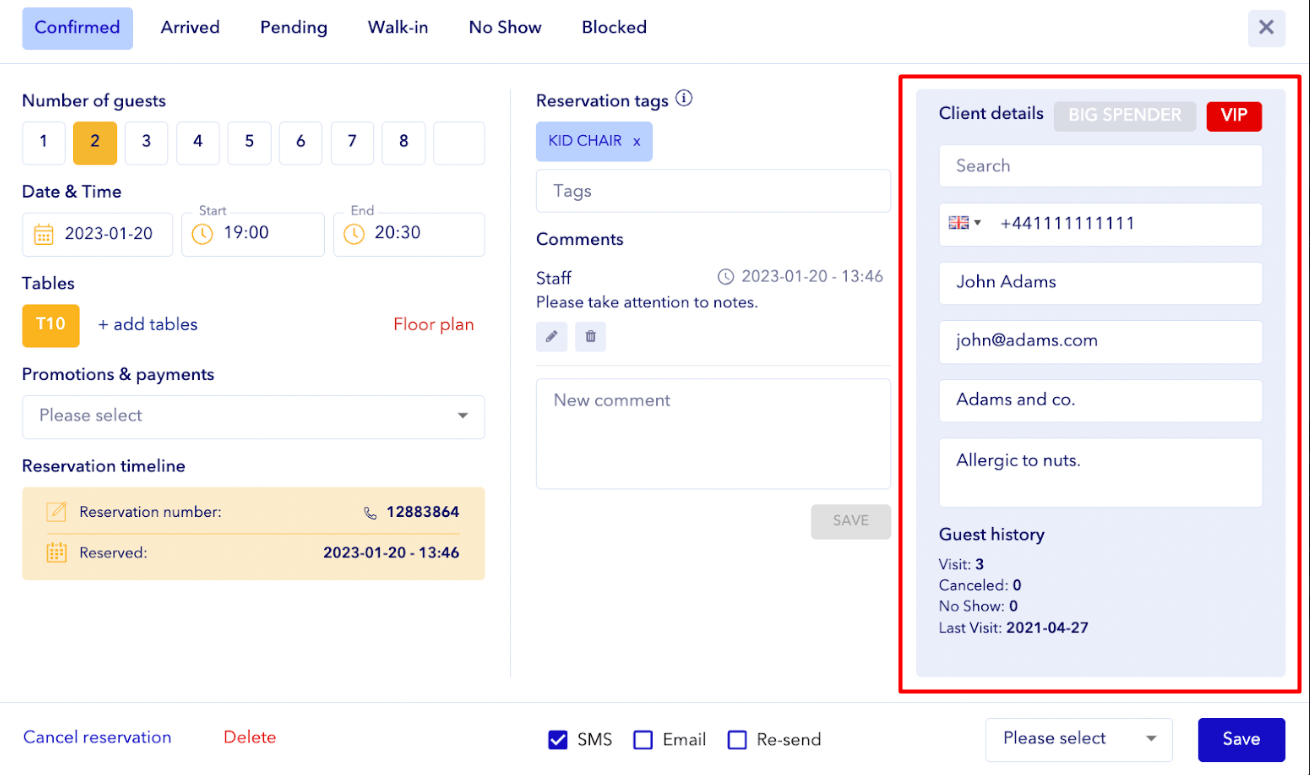
Task: Click the clock icon in End time
Action: [x=354, y=234]
